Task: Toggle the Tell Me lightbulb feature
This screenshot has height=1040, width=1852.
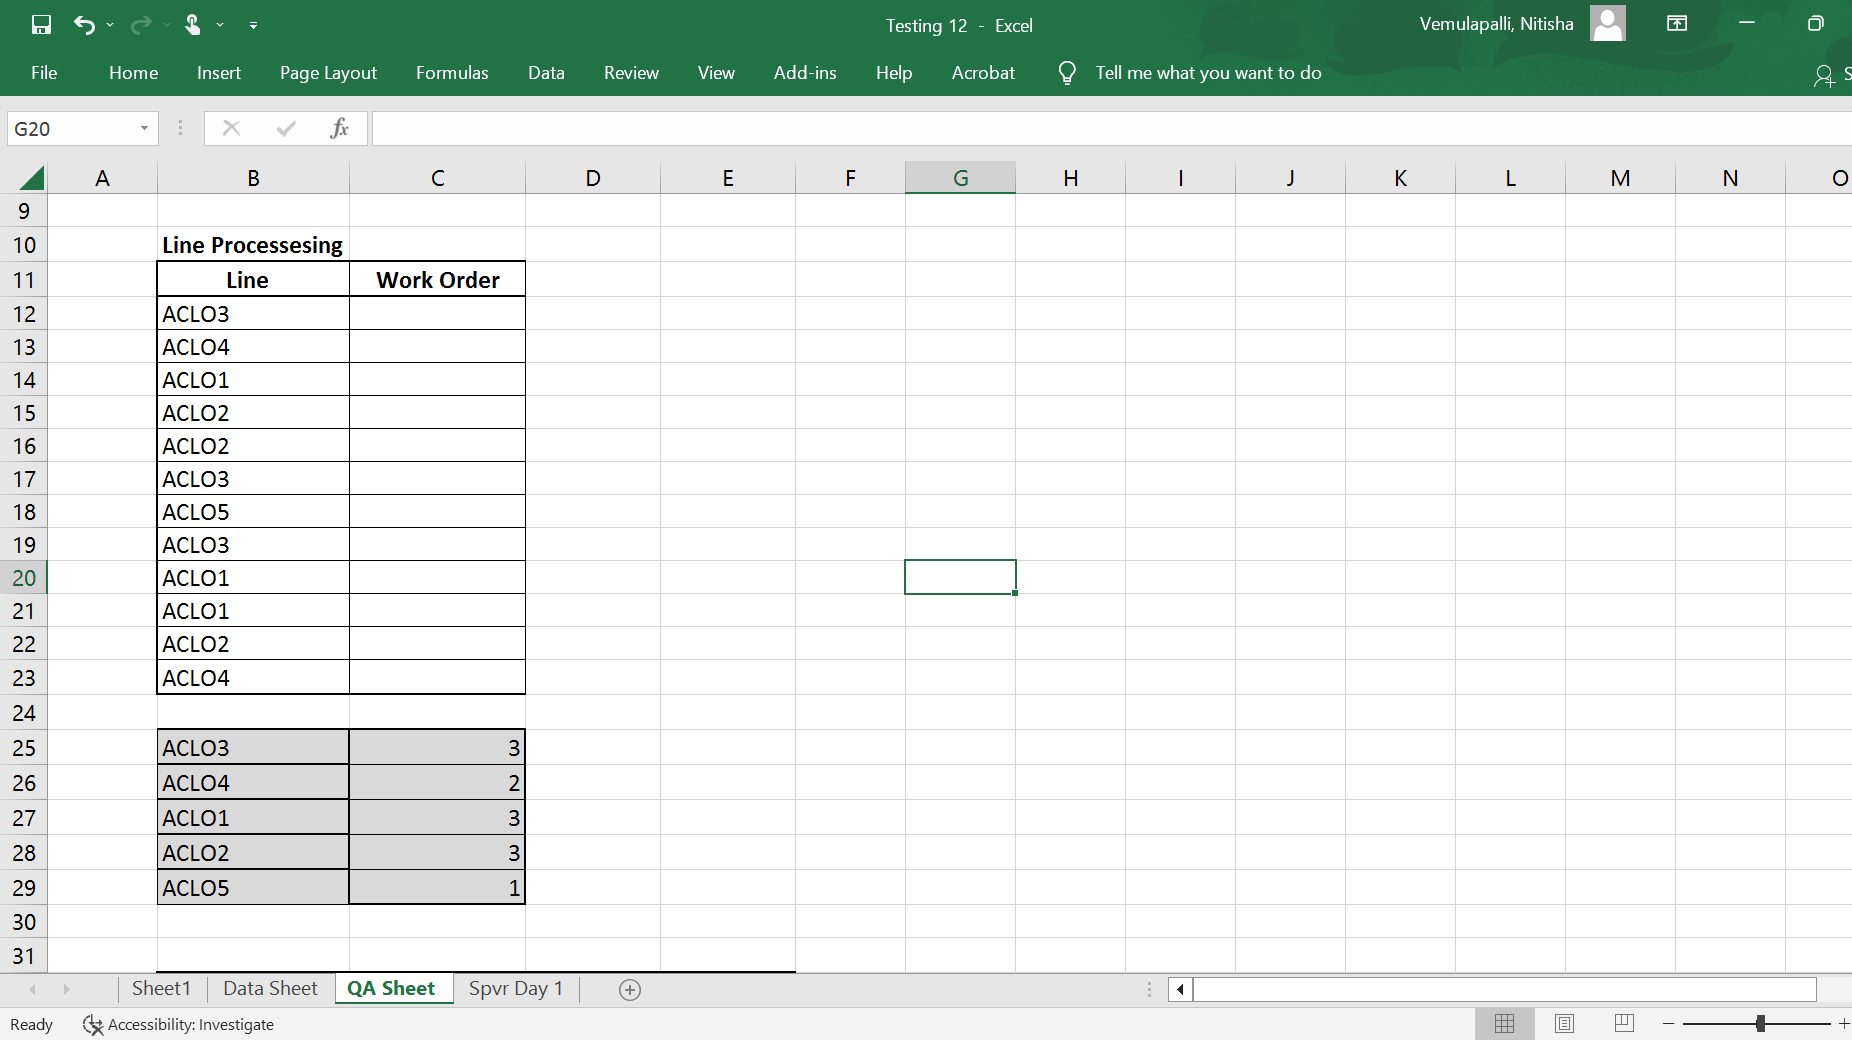Action: [1066, 72]
